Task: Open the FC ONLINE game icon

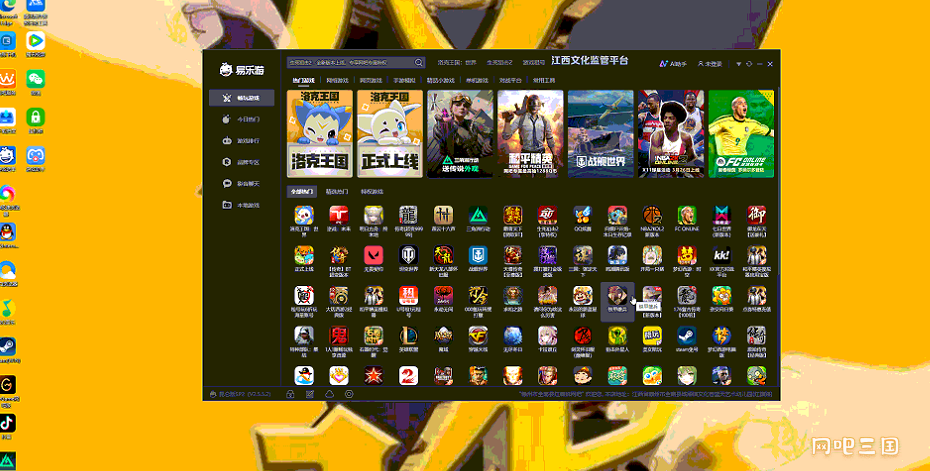Action: (x=687, y=215)
